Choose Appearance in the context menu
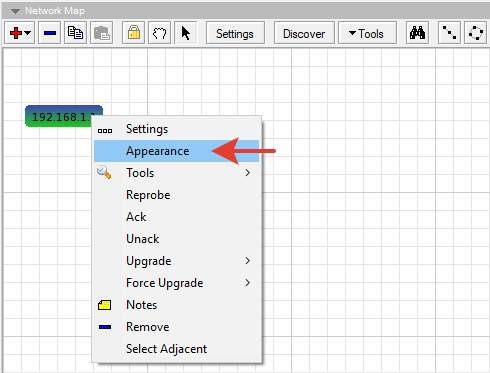 pyautogui.click(x=177, y=151)
